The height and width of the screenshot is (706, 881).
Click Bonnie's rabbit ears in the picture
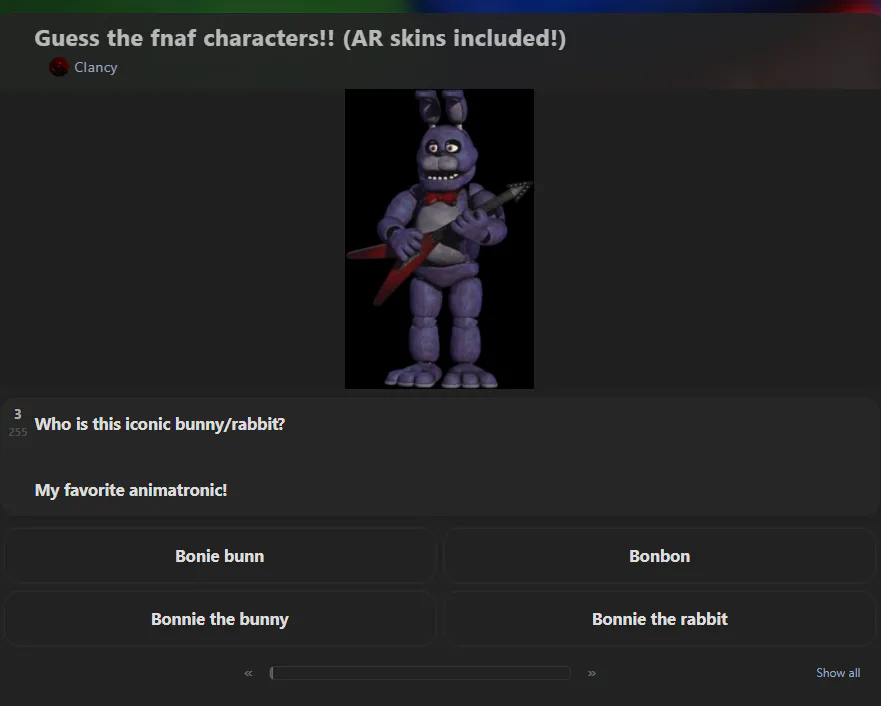coord(441,108)
